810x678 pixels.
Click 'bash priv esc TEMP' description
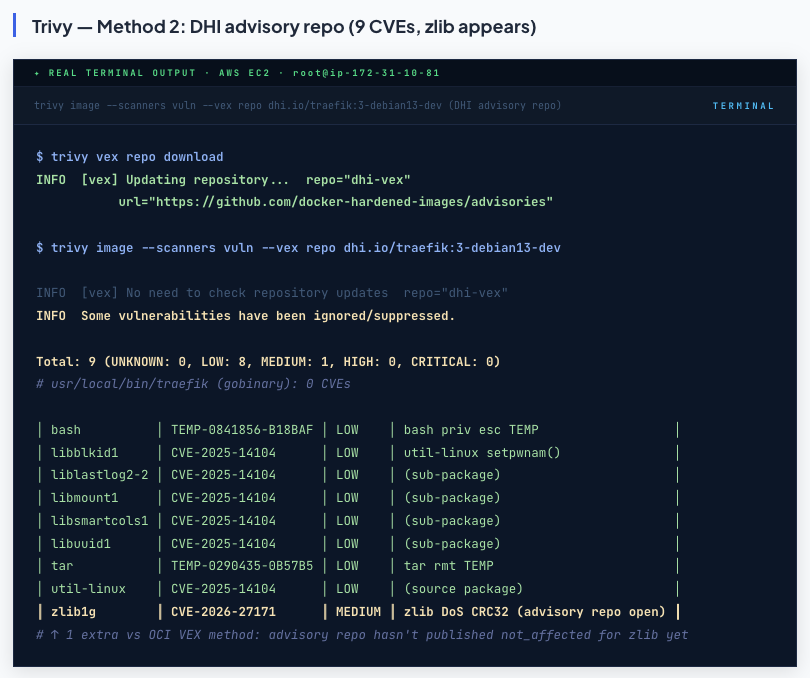click(471, 430)
